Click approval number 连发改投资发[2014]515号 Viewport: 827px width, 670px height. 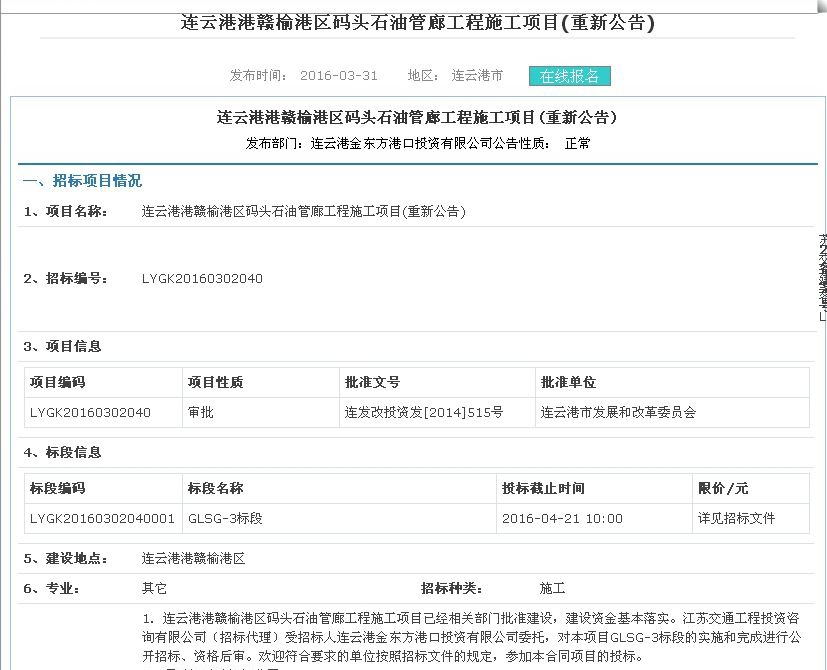pyautogui.click(x=424, y=413)
